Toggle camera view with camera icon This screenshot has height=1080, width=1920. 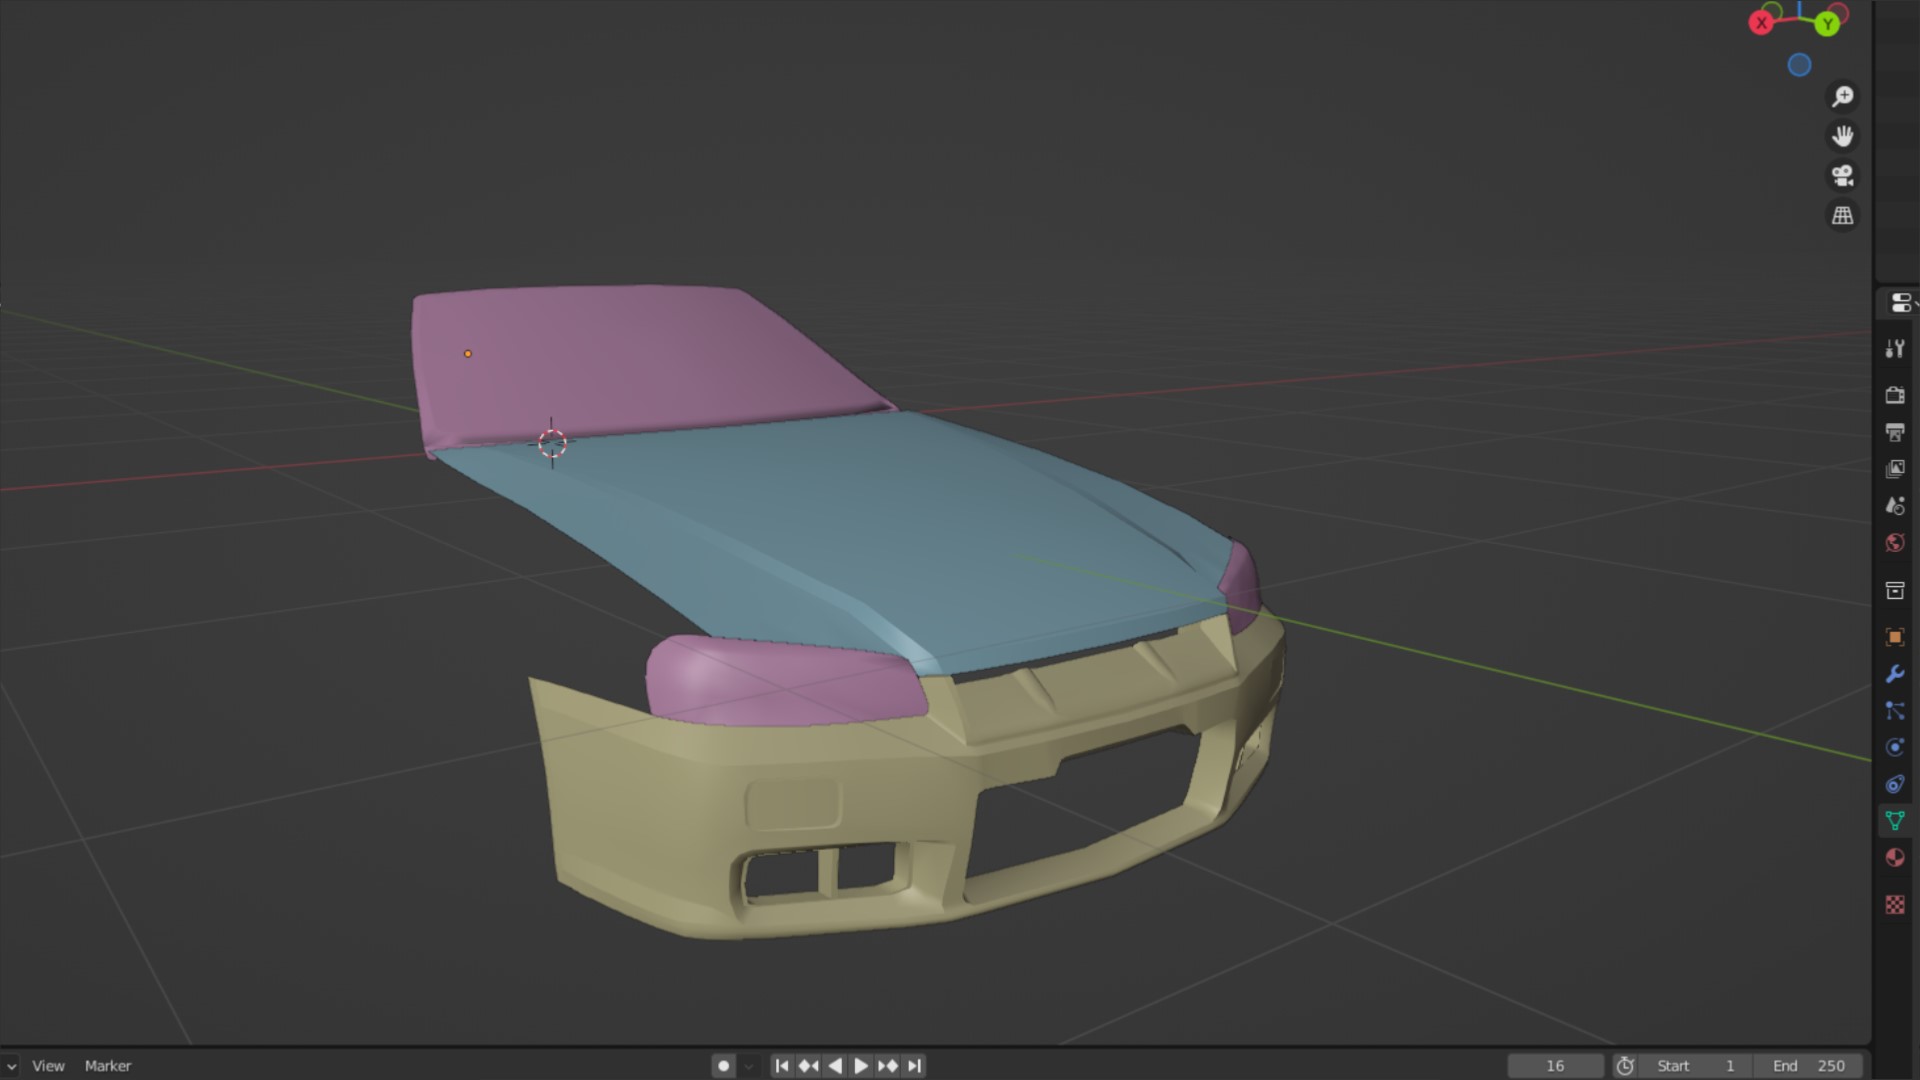tap(1842, 176)
